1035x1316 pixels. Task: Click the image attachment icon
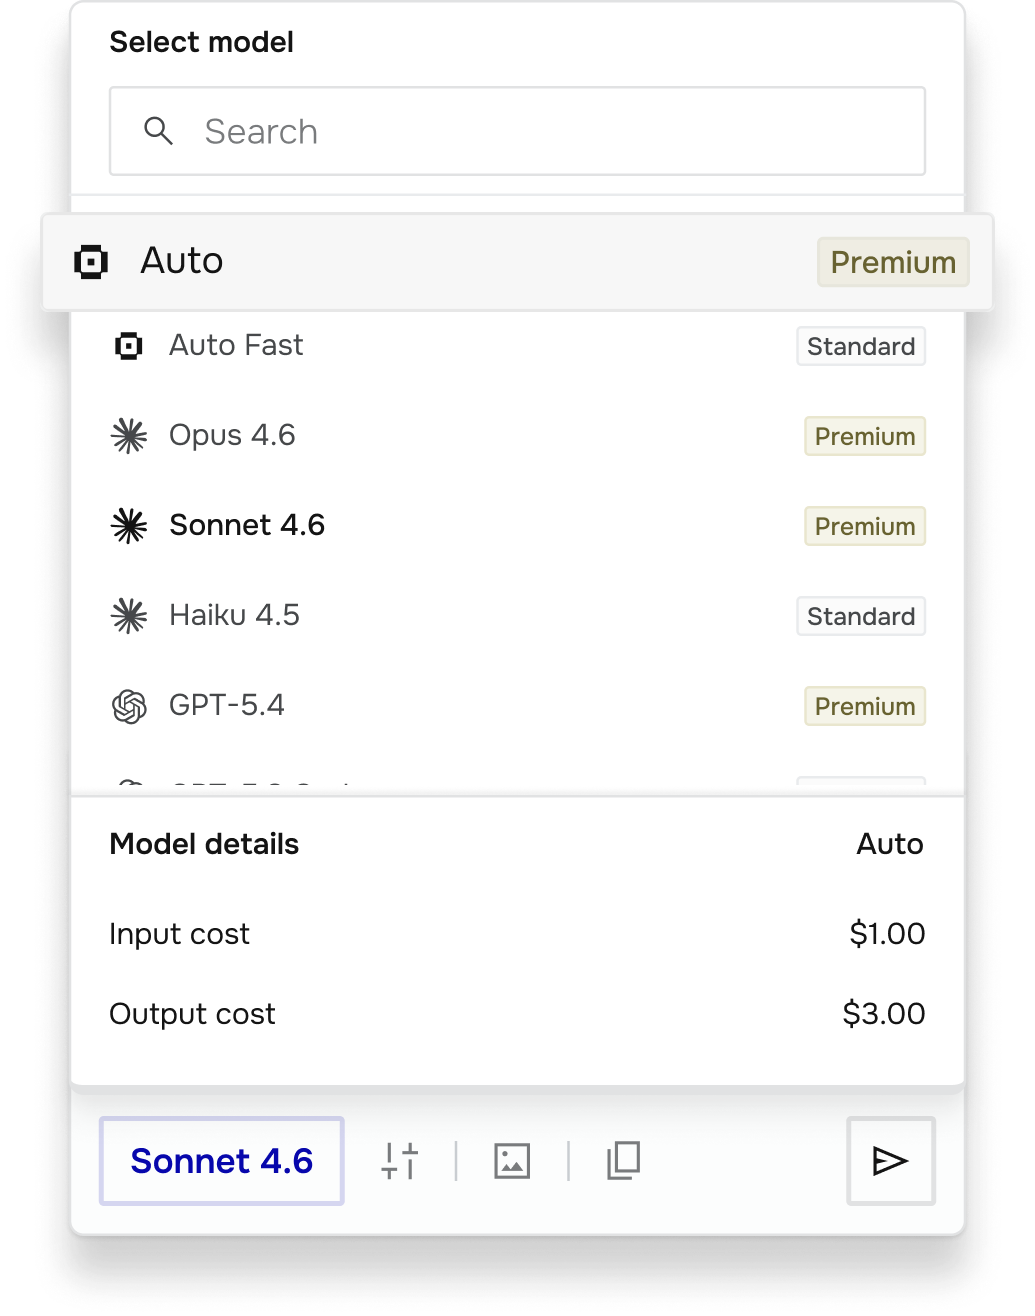(512, 1161)
